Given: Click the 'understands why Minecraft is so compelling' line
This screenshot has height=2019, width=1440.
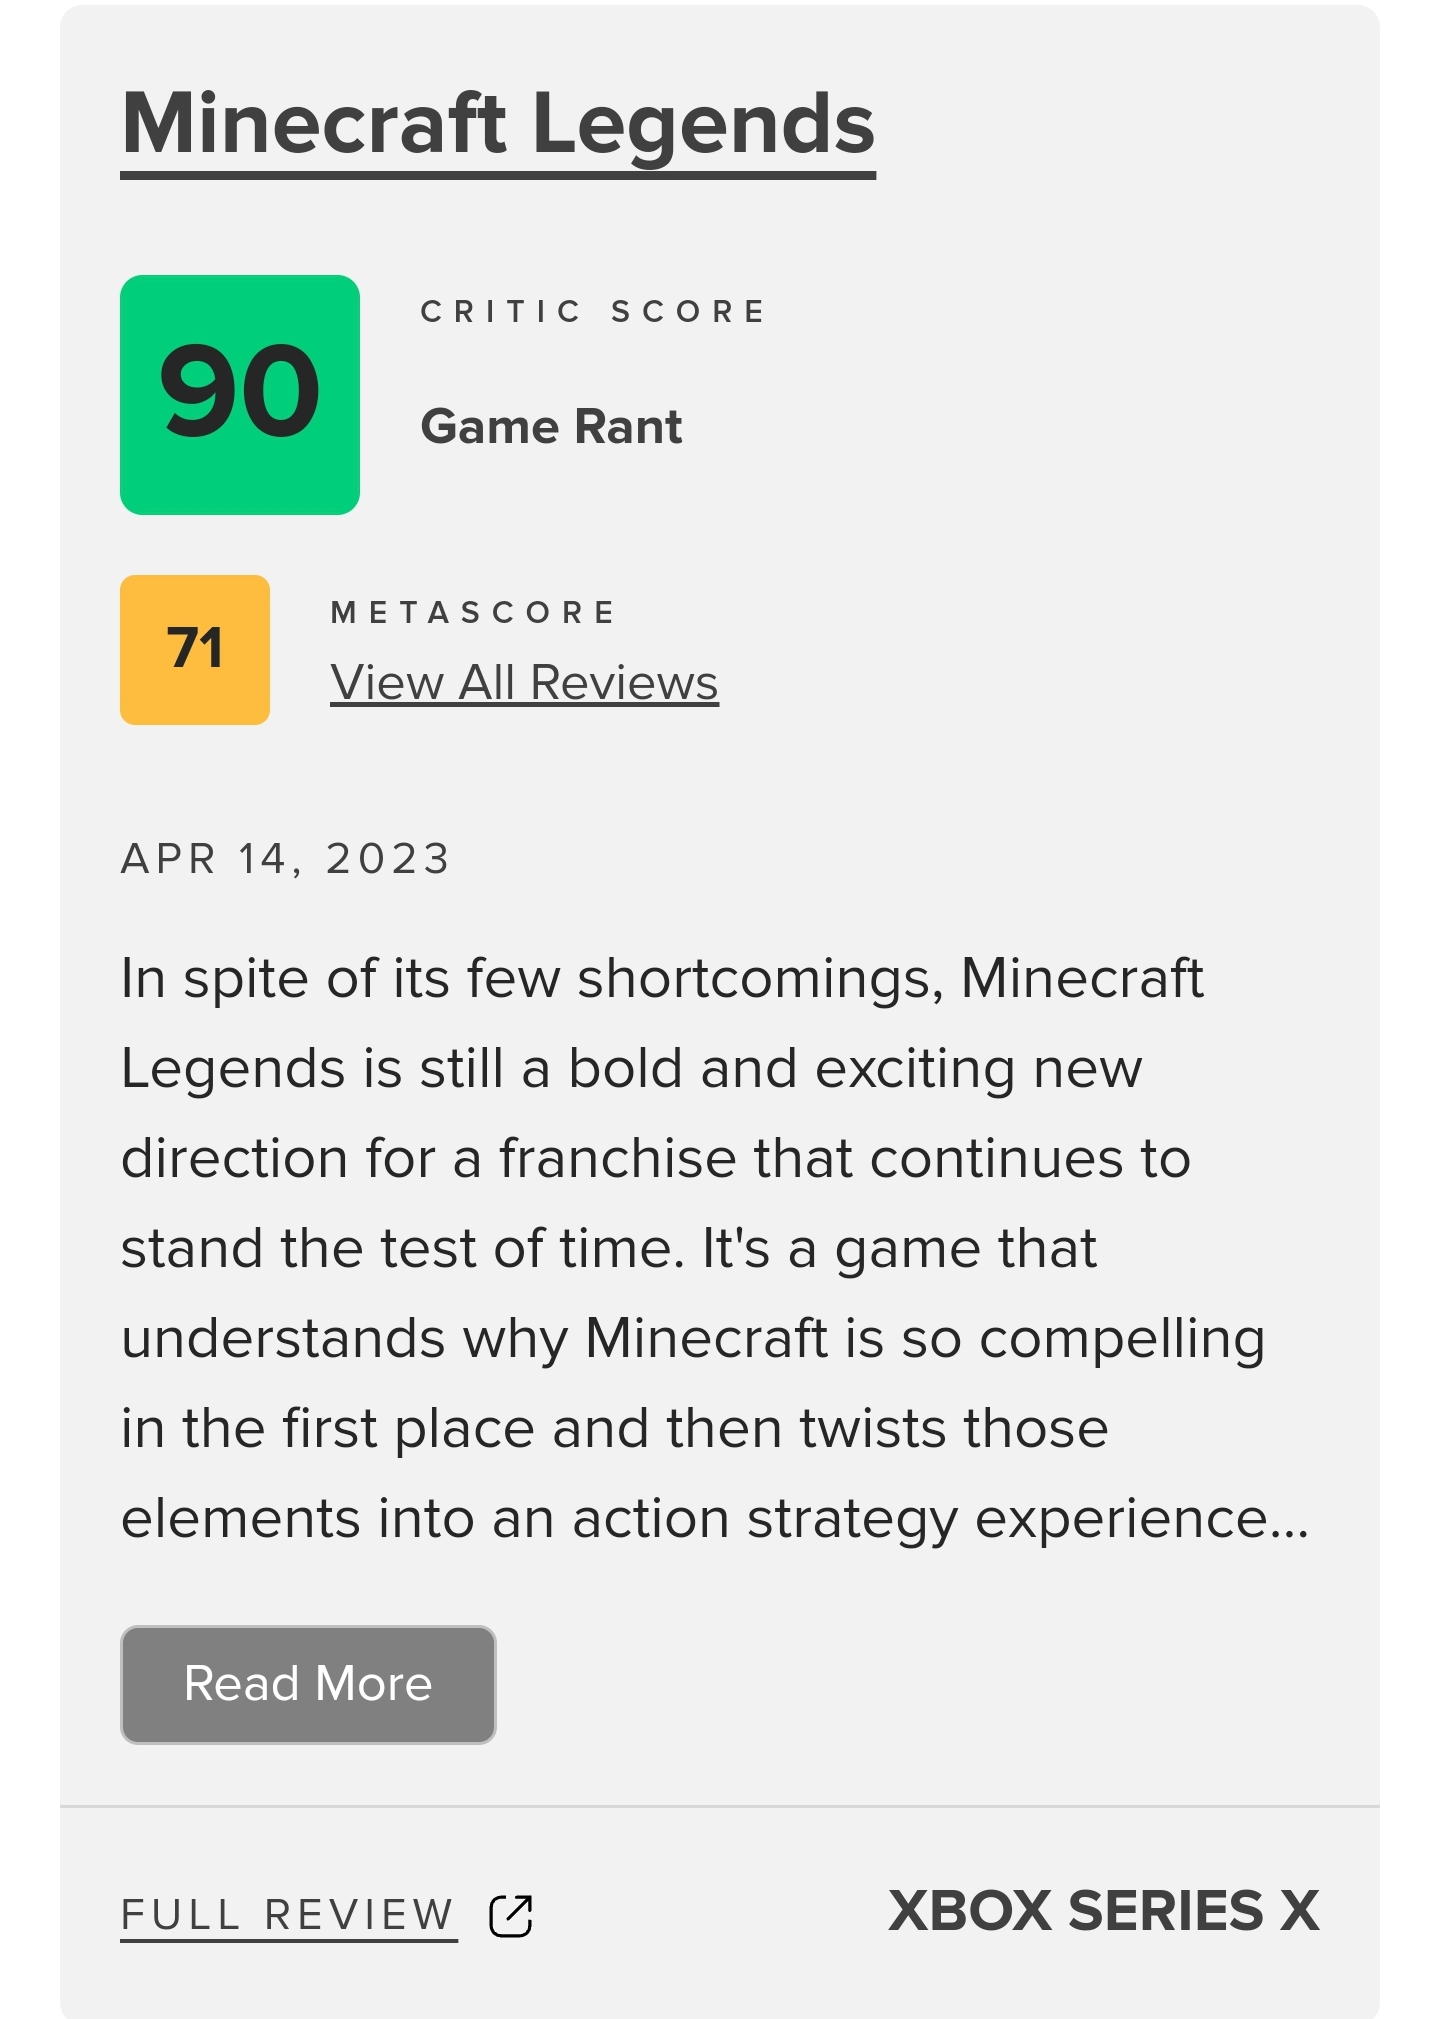Looking at the screenshot, I should tap(693, 1339).
